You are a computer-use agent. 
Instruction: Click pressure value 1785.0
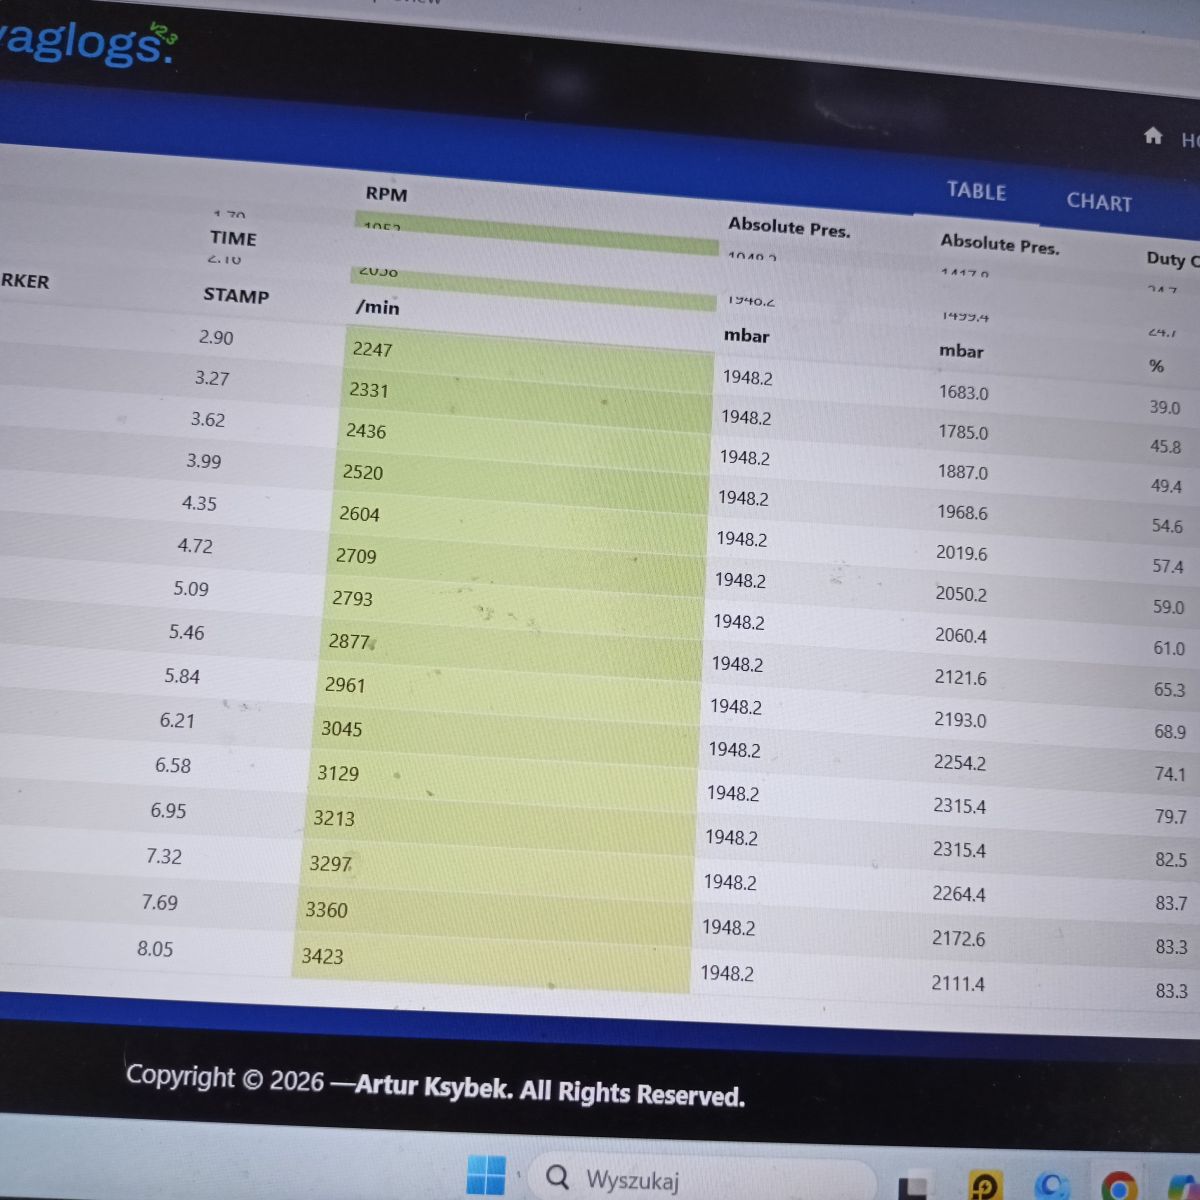click(x=963, y=432)
